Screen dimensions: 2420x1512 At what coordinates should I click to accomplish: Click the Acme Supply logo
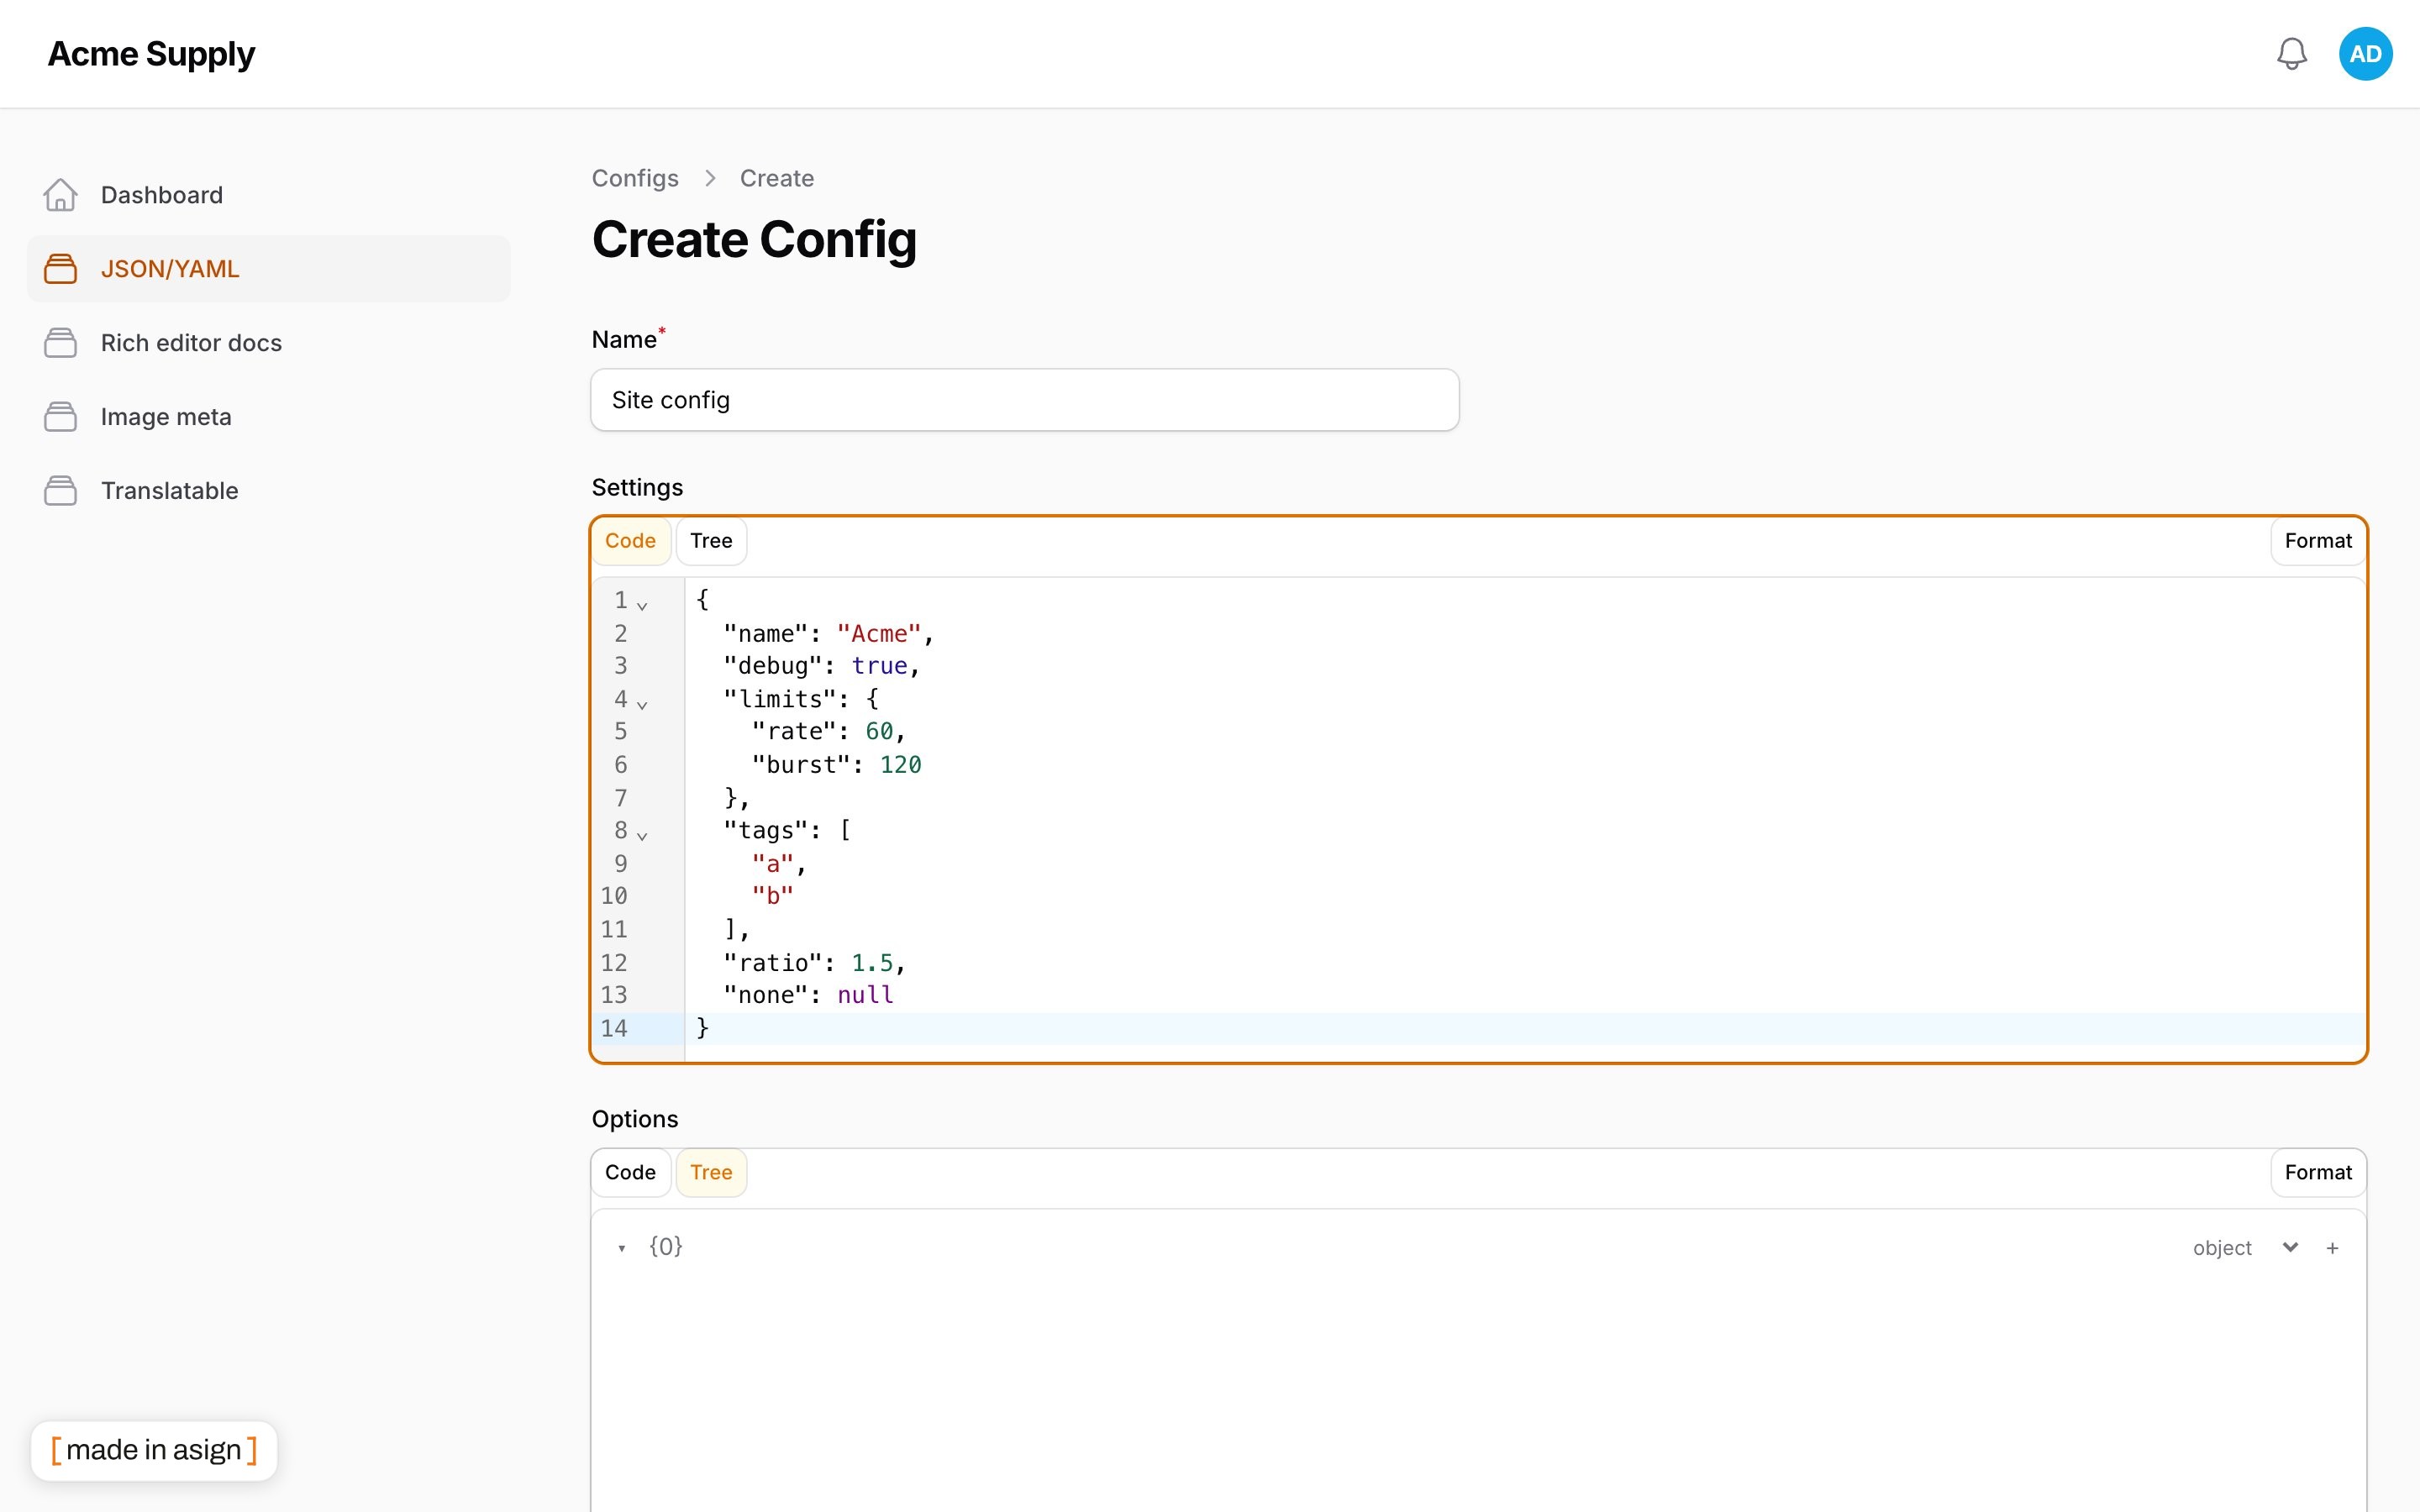(x=151, y=54)
